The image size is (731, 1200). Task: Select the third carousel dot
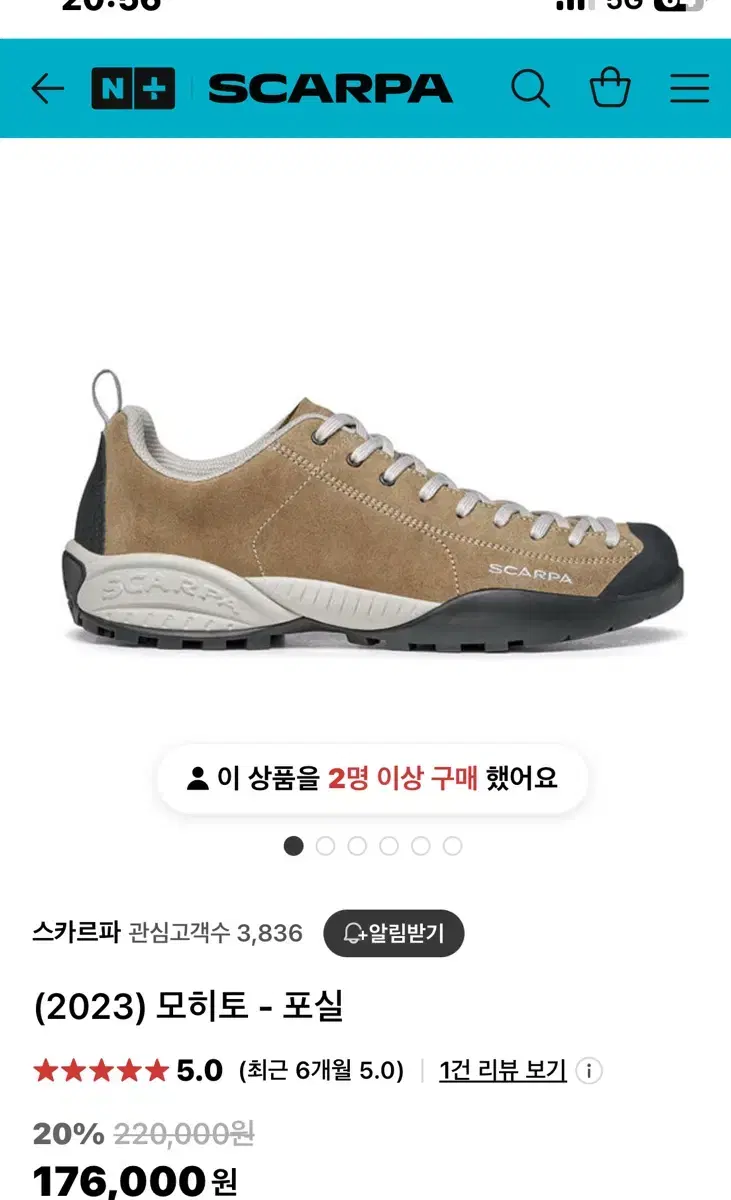point(357,846)
